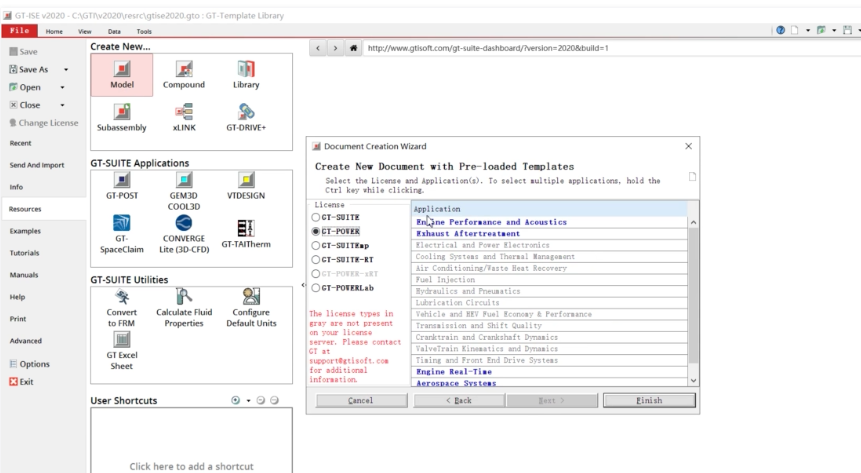Switch to the Tools ribbon tab
861x473 pixels.
click(144, 31)
